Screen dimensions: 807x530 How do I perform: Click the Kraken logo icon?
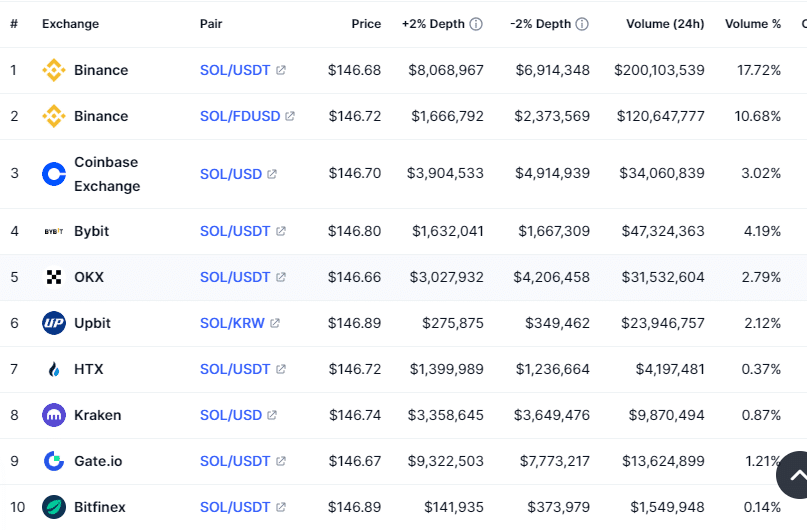click(54, 415)
